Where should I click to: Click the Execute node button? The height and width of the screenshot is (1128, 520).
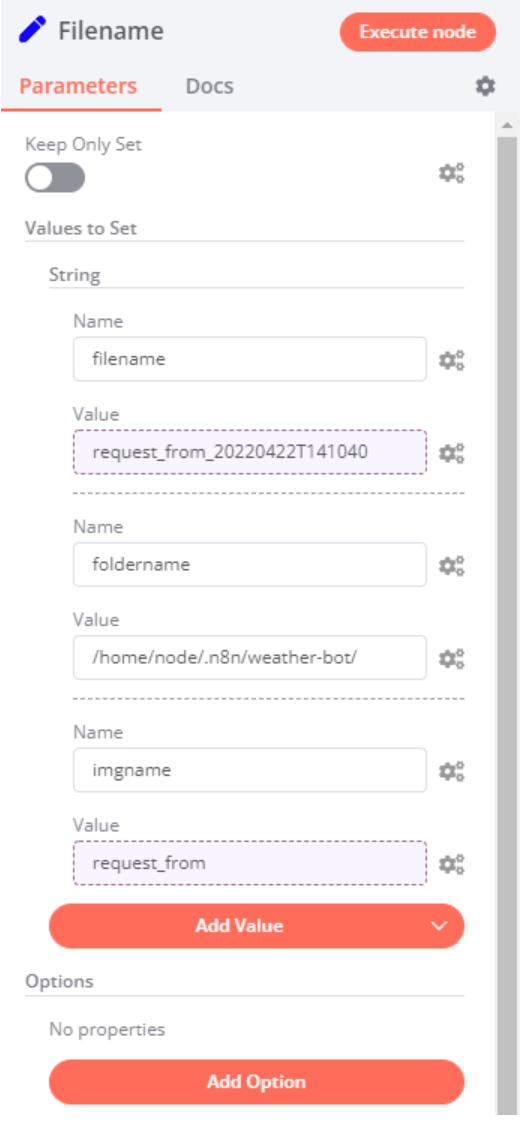[418, 32]
